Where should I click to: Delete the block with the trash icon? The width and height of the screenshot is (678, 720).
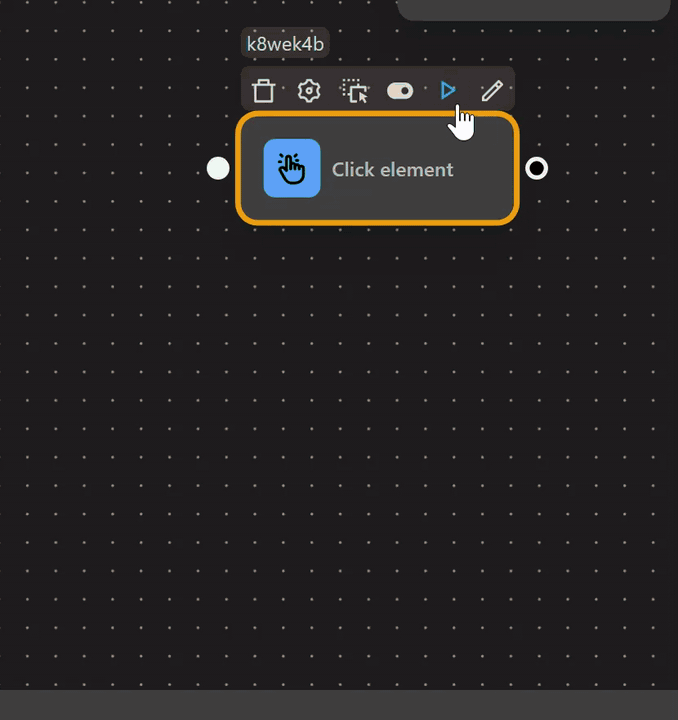[263, 91]
